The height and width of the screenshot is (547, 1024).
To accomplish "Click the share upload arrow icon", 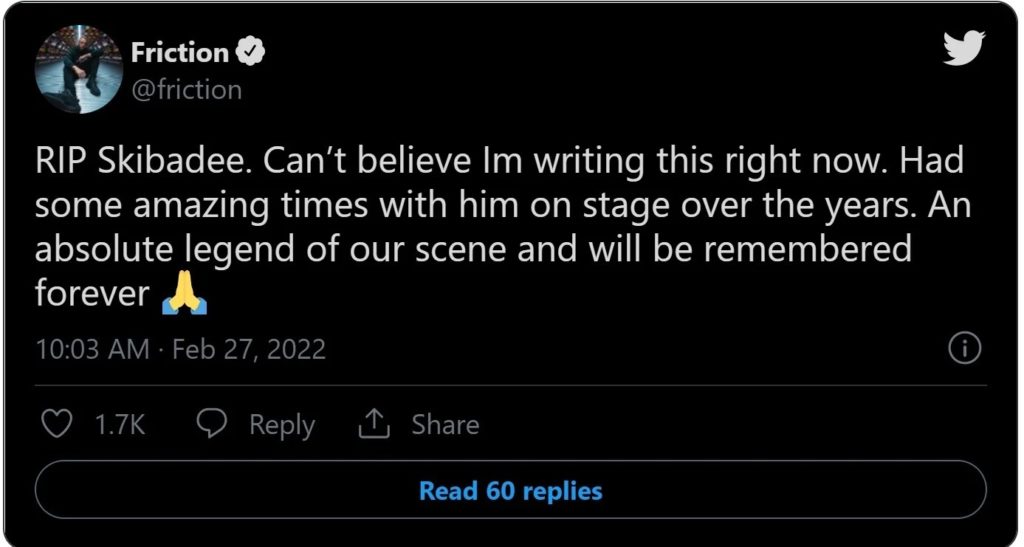I will coord(373,424).
